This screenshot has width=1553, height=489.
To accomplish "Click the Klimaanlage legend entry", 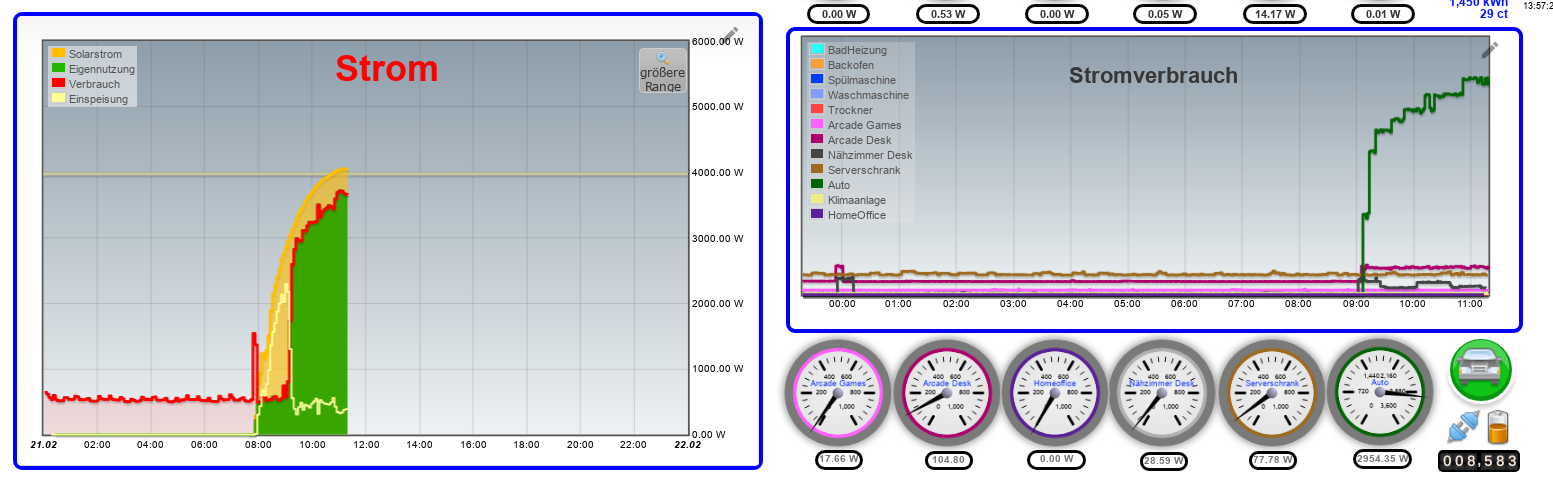I will click(848, 200).
